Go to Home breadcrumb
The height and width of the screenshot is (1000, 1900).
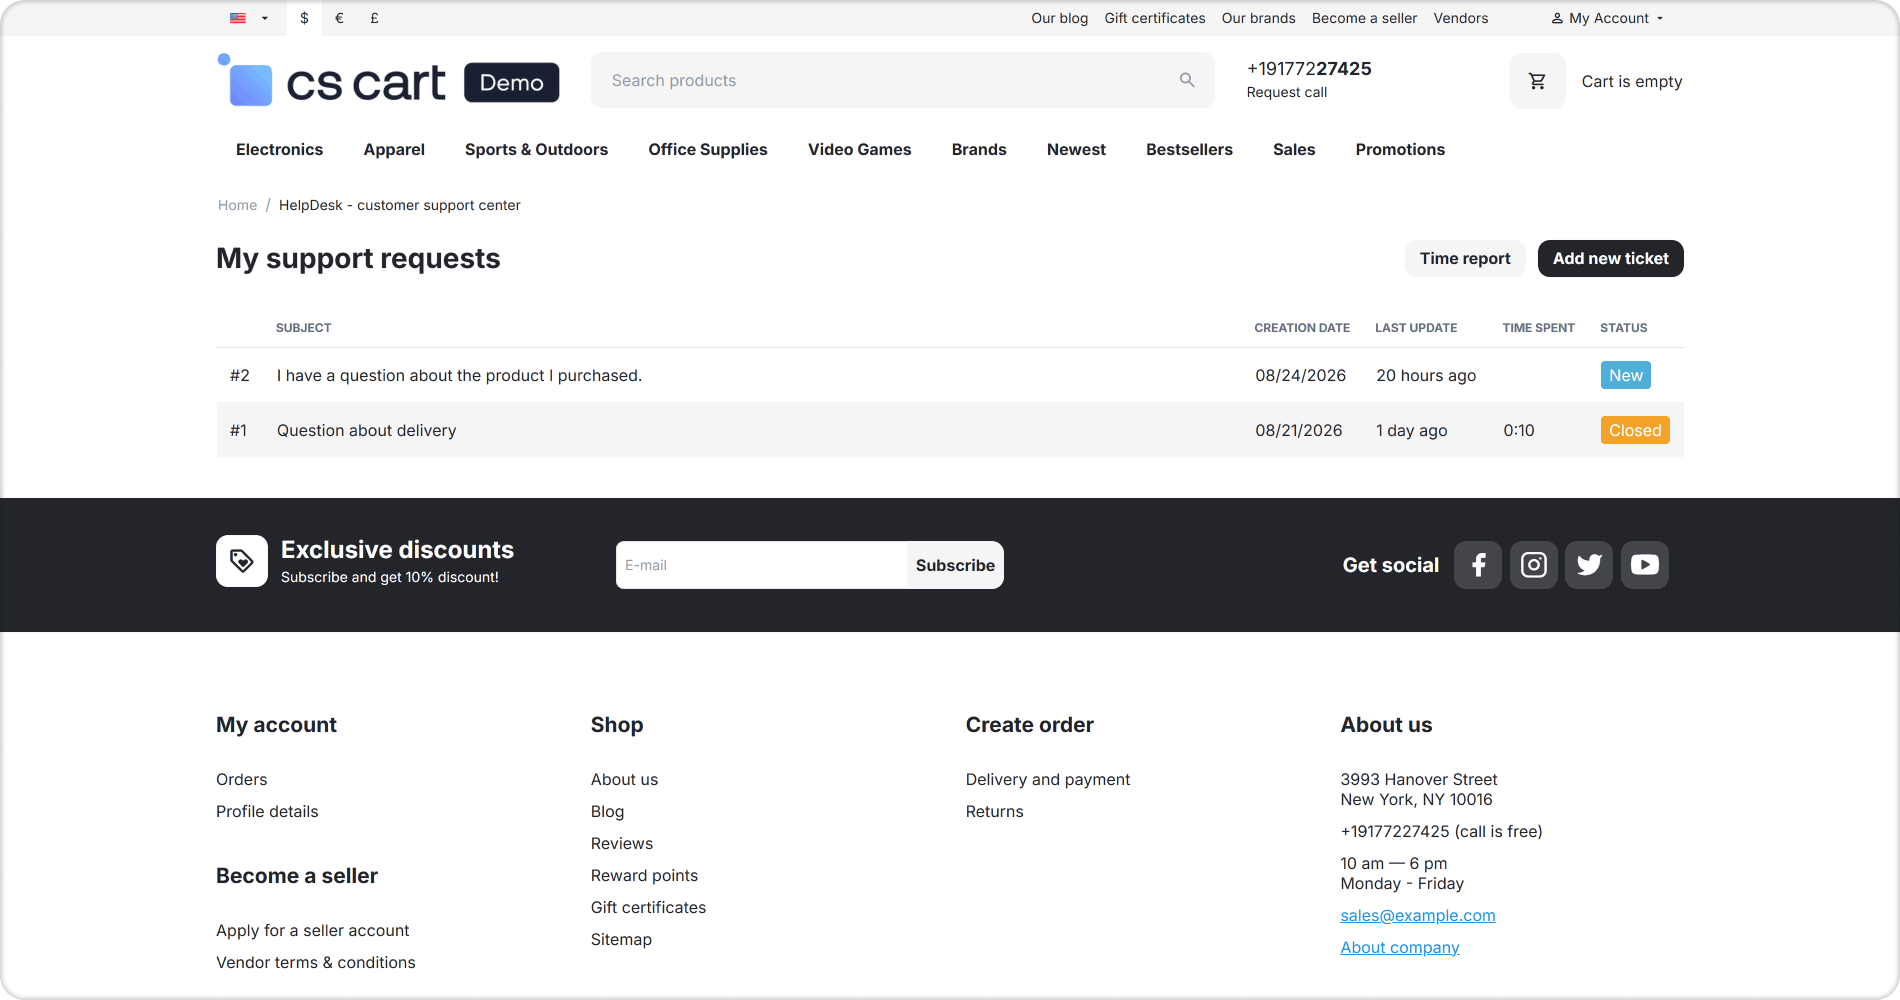(237, 205)
